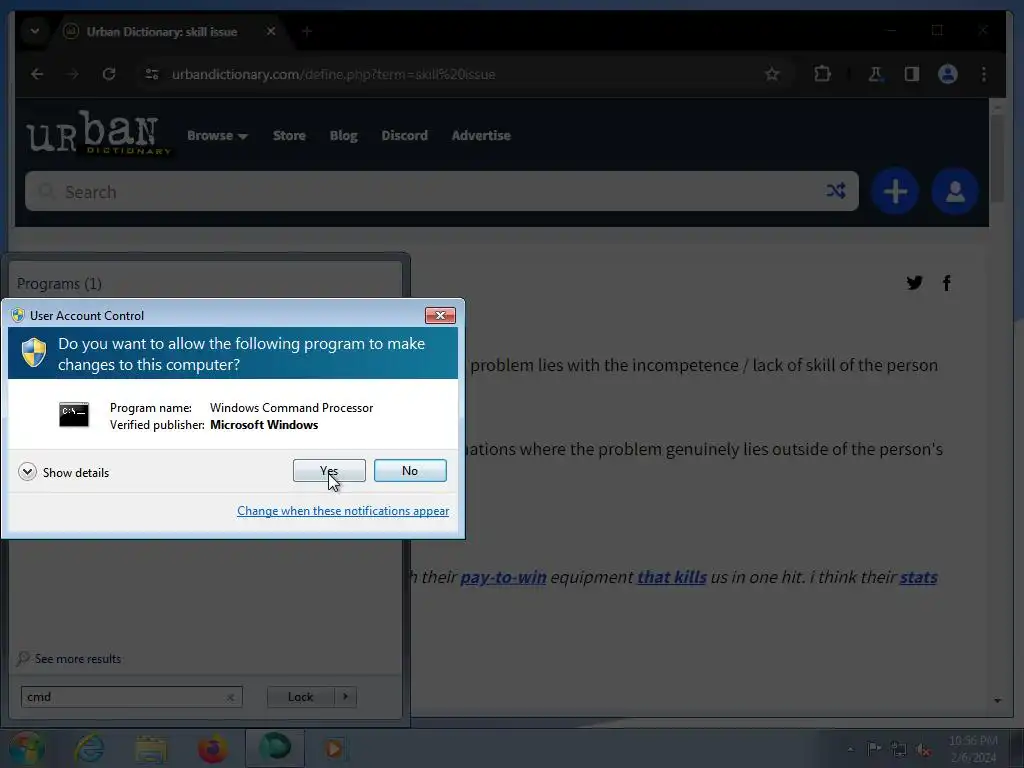
Task: Expand Show details chevron in UAC dialog
Action: pyautogui.click(x=27, y=472)
